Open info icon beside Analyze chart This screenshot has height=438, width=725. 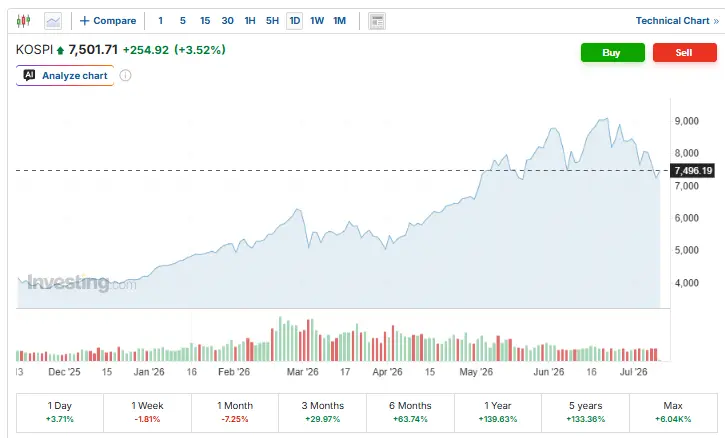(x=125, y=75)
